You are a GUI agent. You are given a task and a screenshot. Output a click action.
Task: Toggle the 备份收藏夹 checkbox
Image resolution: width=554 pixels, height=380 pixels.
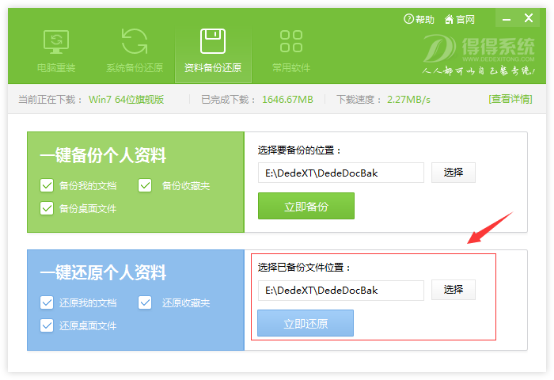[x=145, y=185]
